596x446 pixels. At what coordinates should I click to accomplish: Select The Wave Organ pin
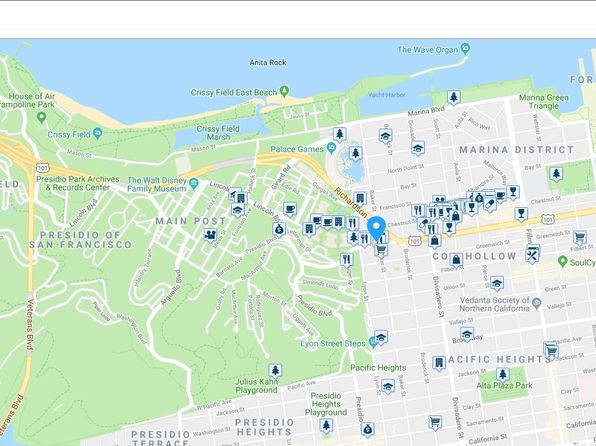(465, 48)
